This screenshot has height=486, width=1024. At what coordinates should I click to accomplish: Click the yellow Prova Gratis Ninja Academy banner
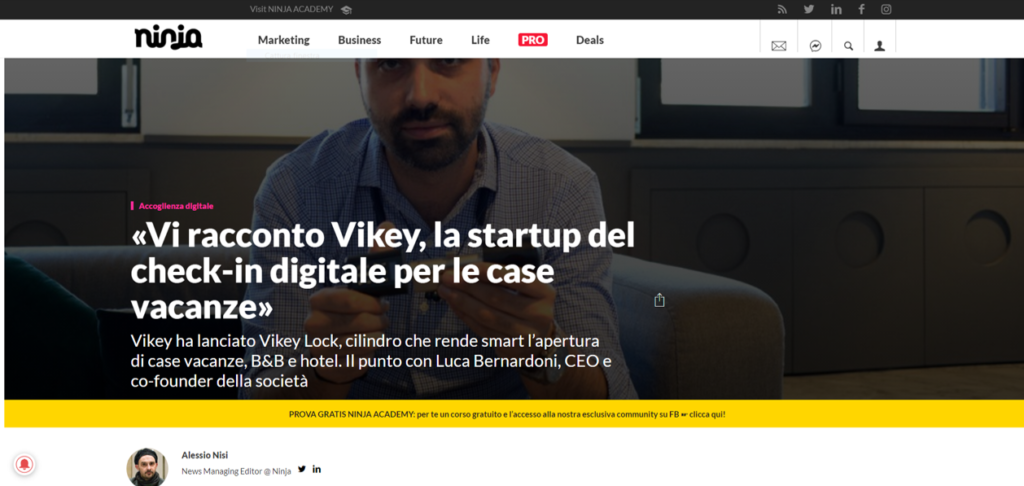pyautogui.click(x=507, y=414)
